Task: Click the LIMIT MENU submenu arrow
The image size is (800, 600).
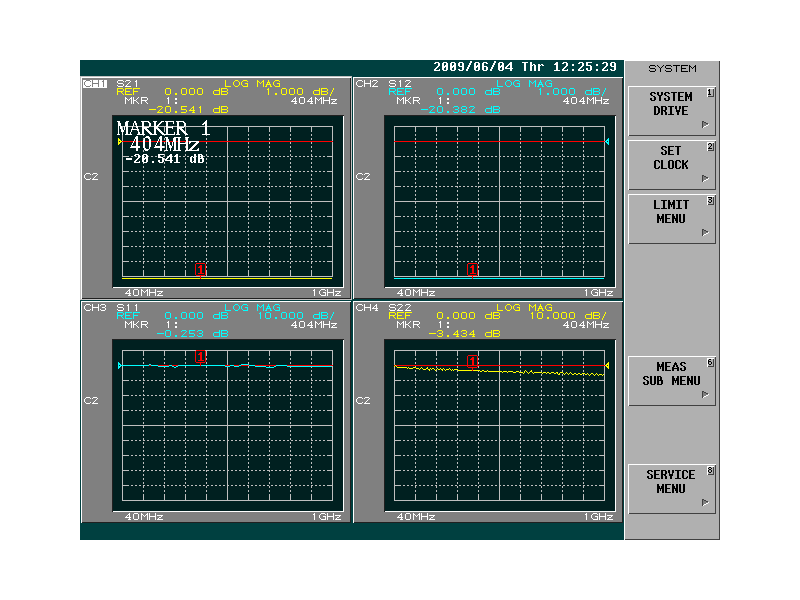Action: pyautogui.click(x=705, y=232)
